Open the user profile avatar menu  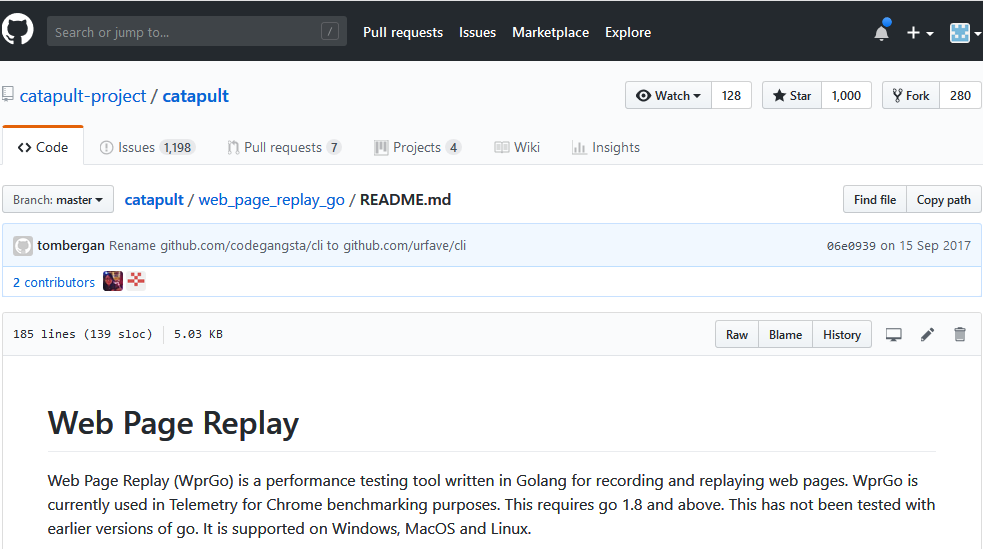tap(965, 33)
